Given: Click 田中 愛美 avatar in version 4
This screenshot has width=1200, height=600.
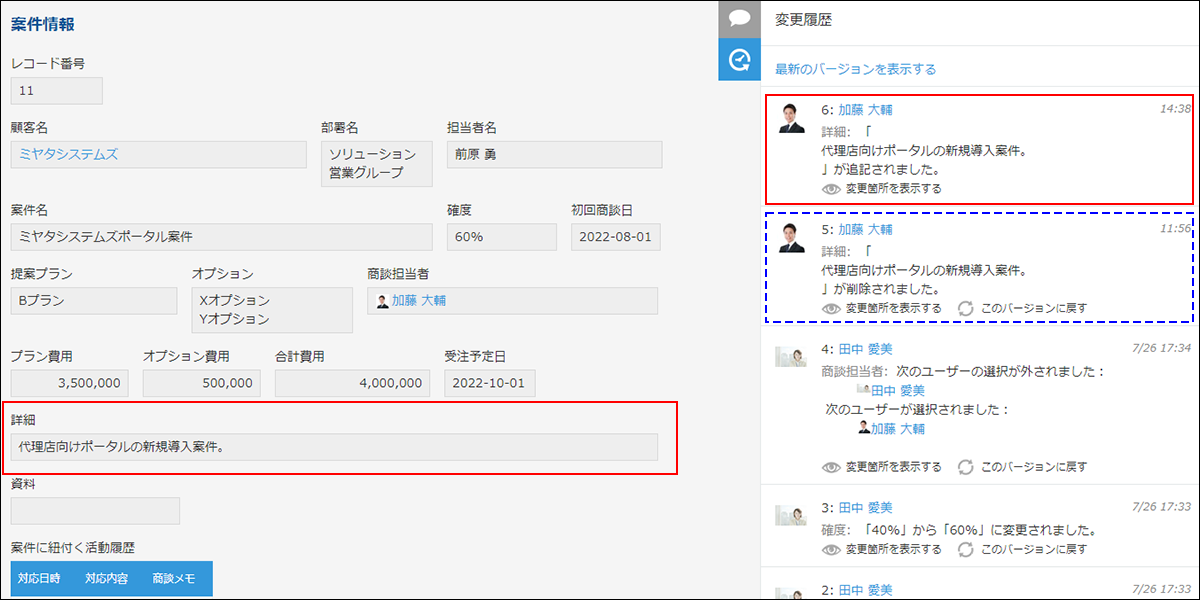Looking at the screenshot, I should (792, 358).
